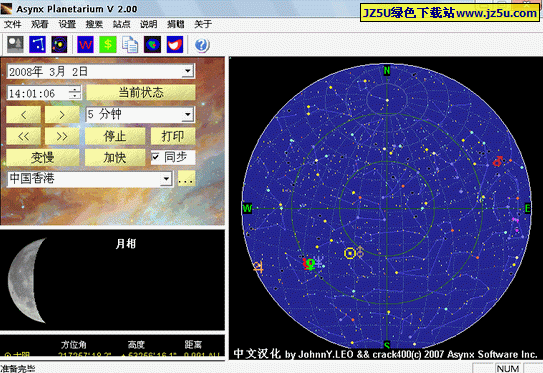Decrease time with the spinner down arrow
Viewport: 543px width, 373px height.
tap(74, 96)
